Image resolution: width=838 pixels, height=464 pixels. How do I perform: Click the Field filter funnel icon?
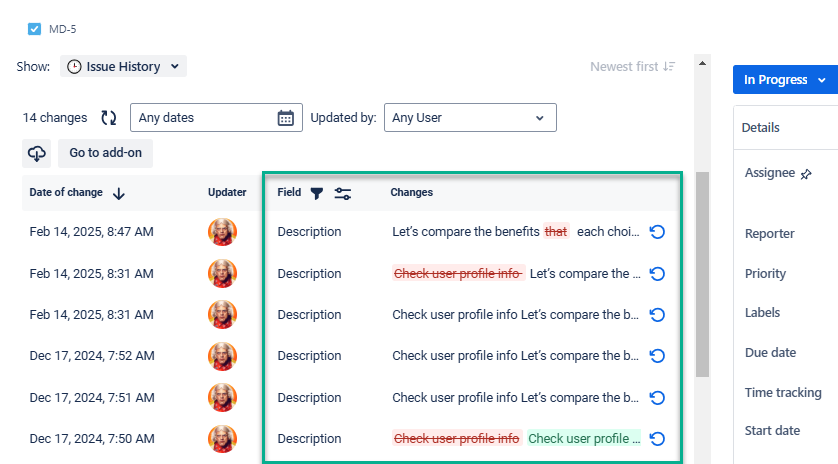coord(317,193)
